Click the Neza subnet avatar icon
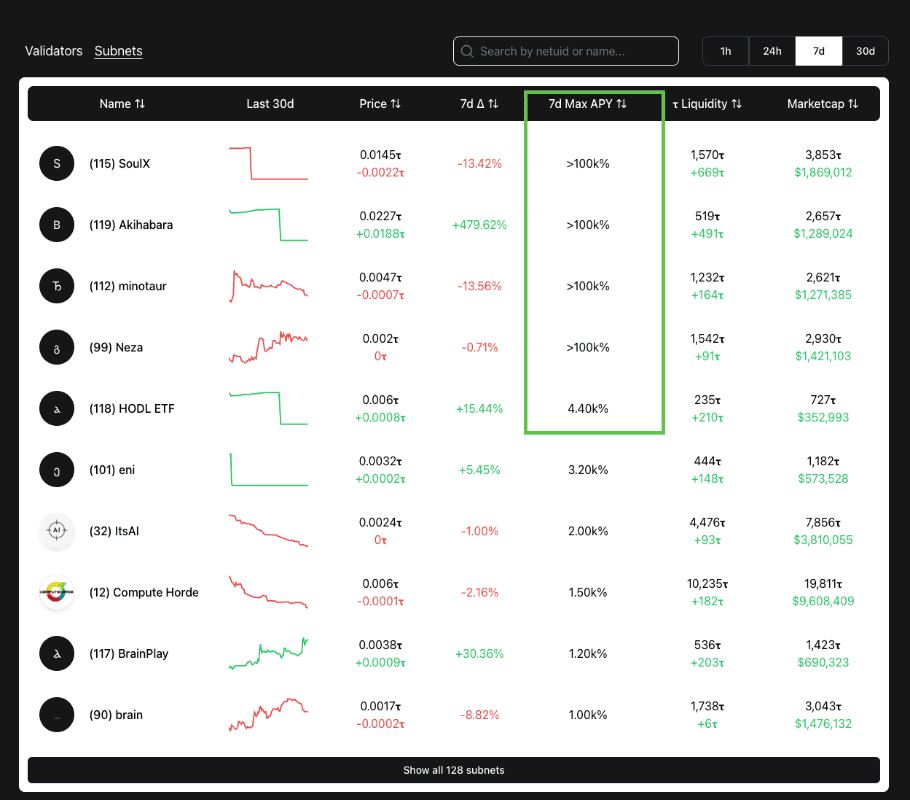This screenshot has width=910, height=800. click(x=57, y=347)
